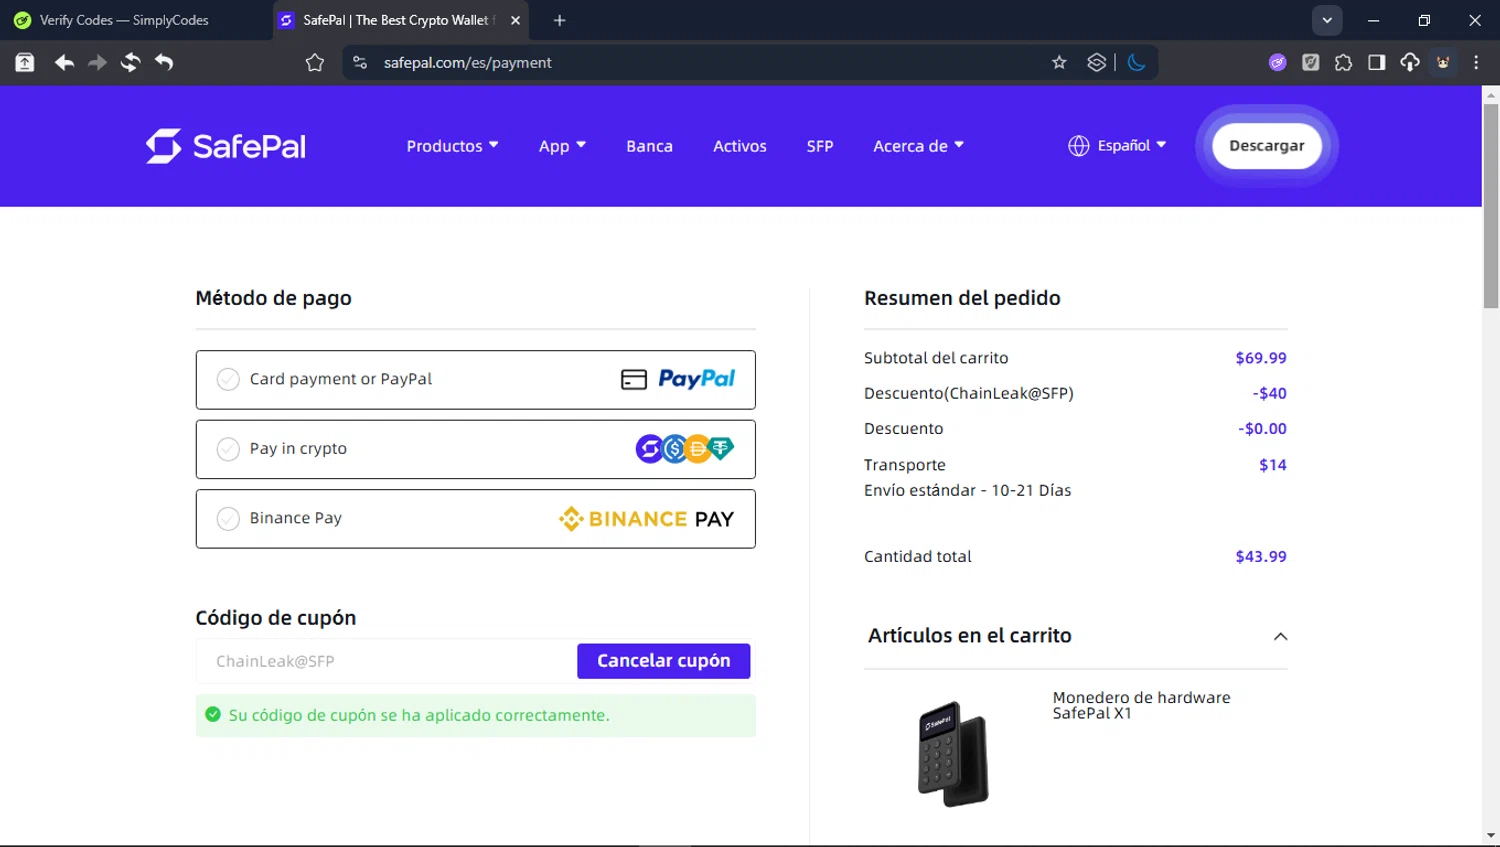The width and height of the screenshot is (1500, 847).
Task: Click Envío estándar - 10-21 Días text
Action: (x=967, y=490)
